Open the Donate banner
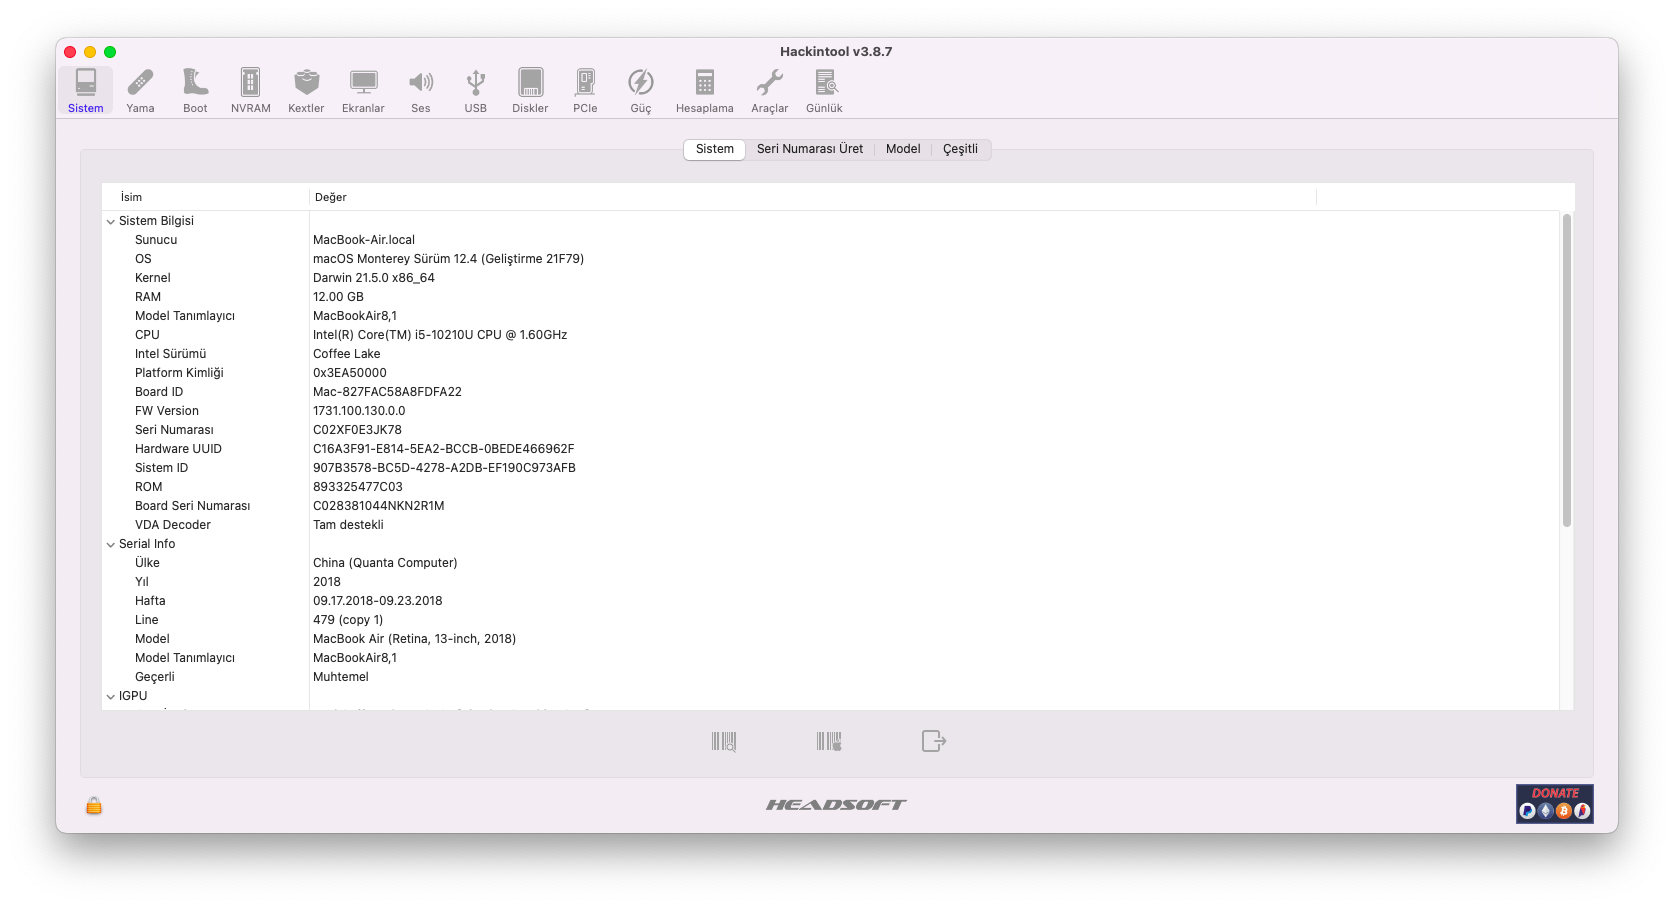Viewport: 1674px width, 907px height. [x=1555, y=804]
